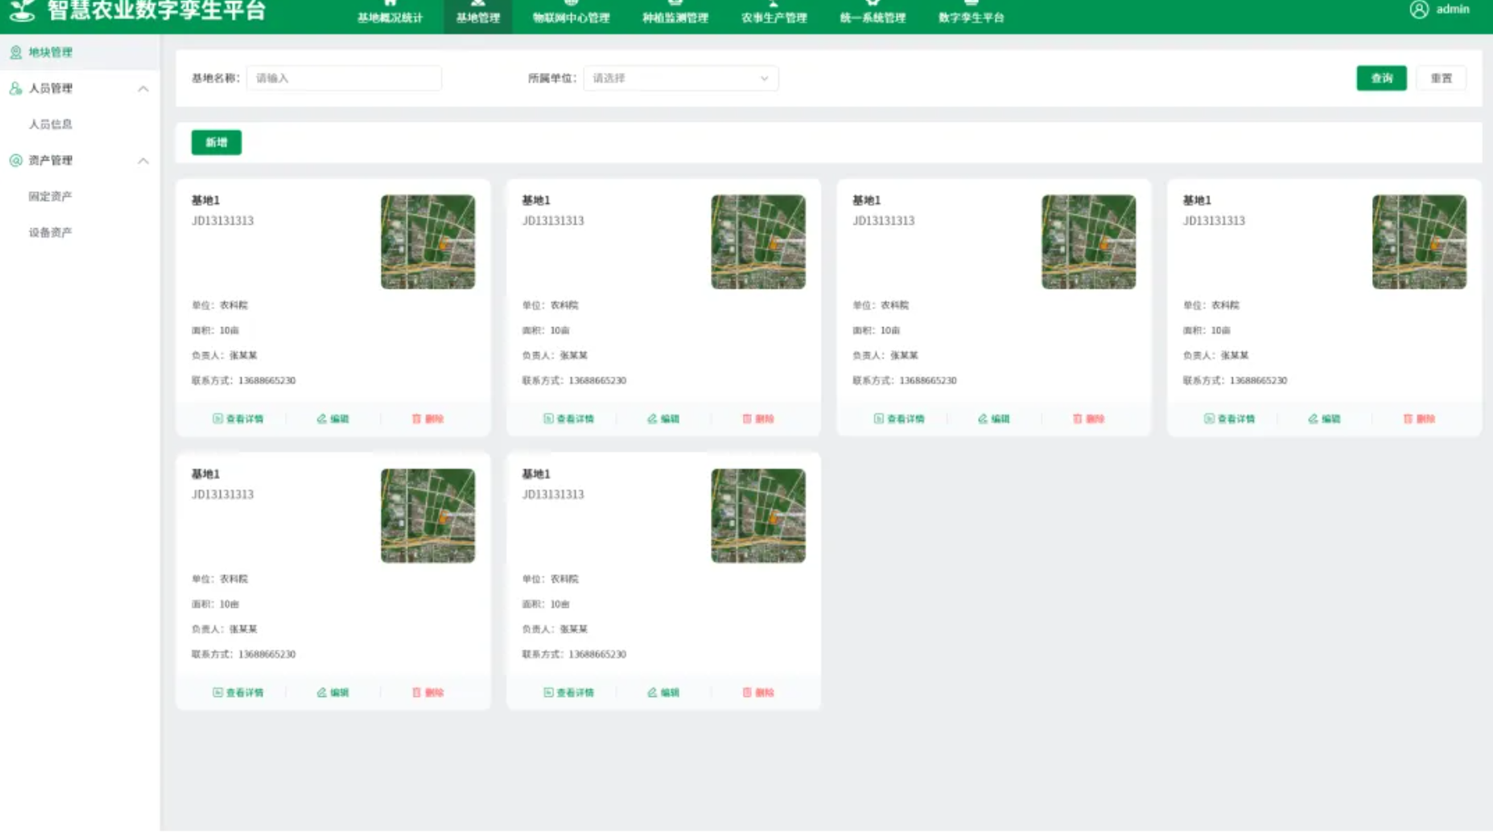Collapse the 资产管理 sidebar group chevron

pyautogui.click(x=143, y=161)
